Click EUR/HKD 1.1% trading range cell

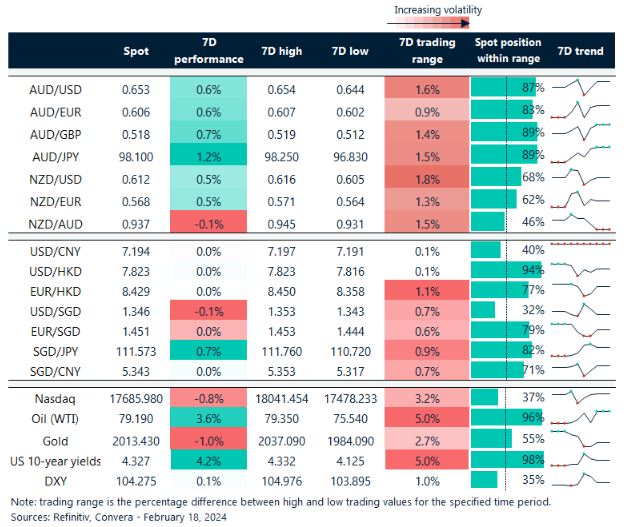[x=427, y=292]
